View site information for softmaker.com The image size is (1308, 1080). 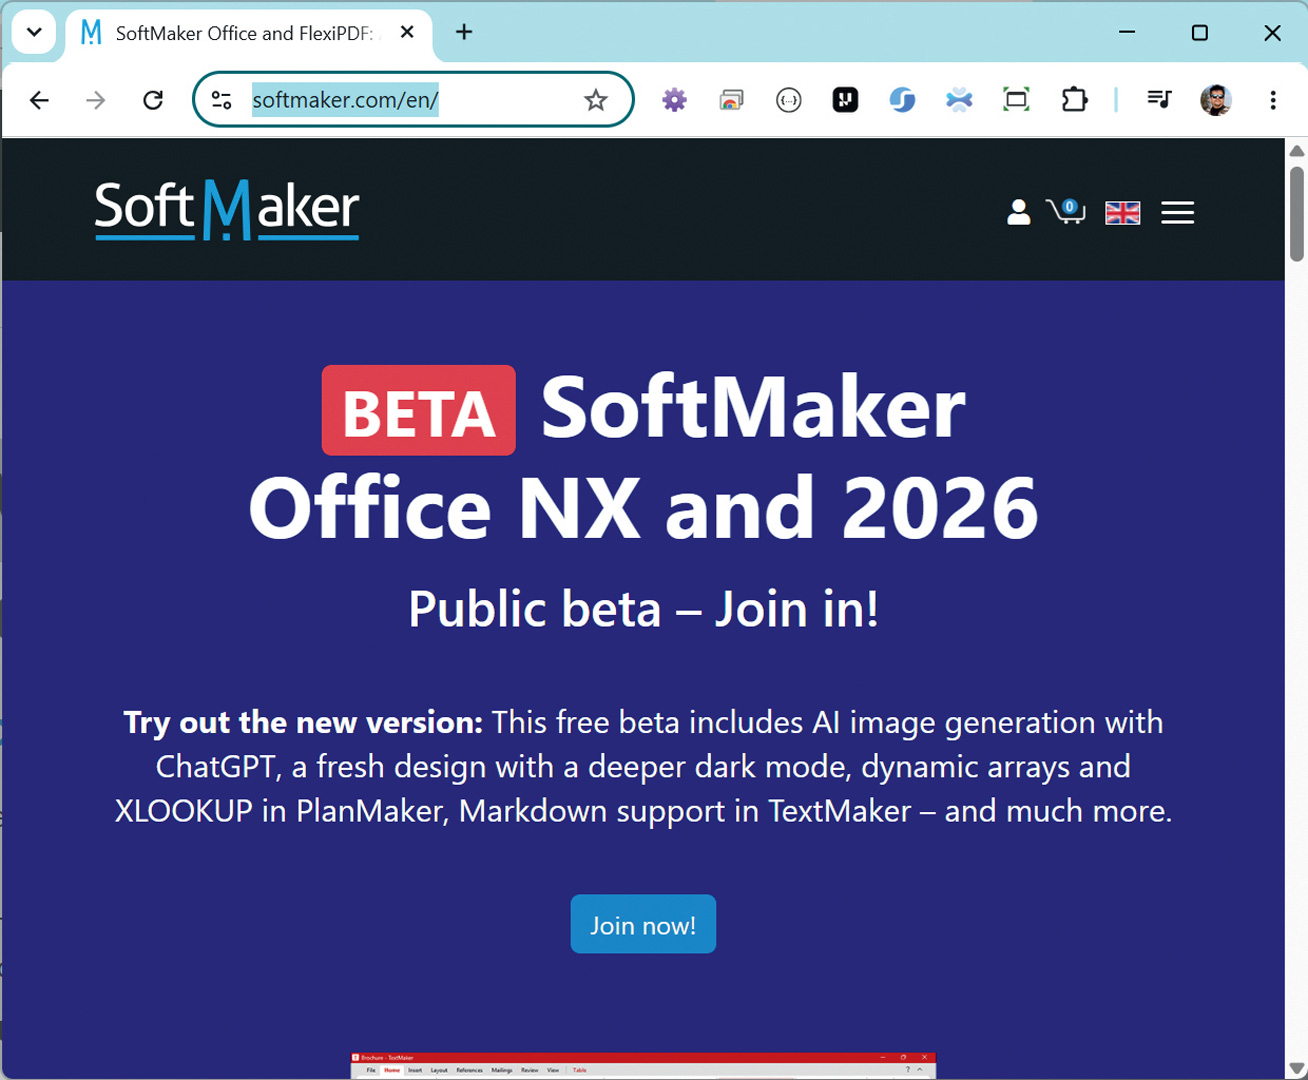222,100
